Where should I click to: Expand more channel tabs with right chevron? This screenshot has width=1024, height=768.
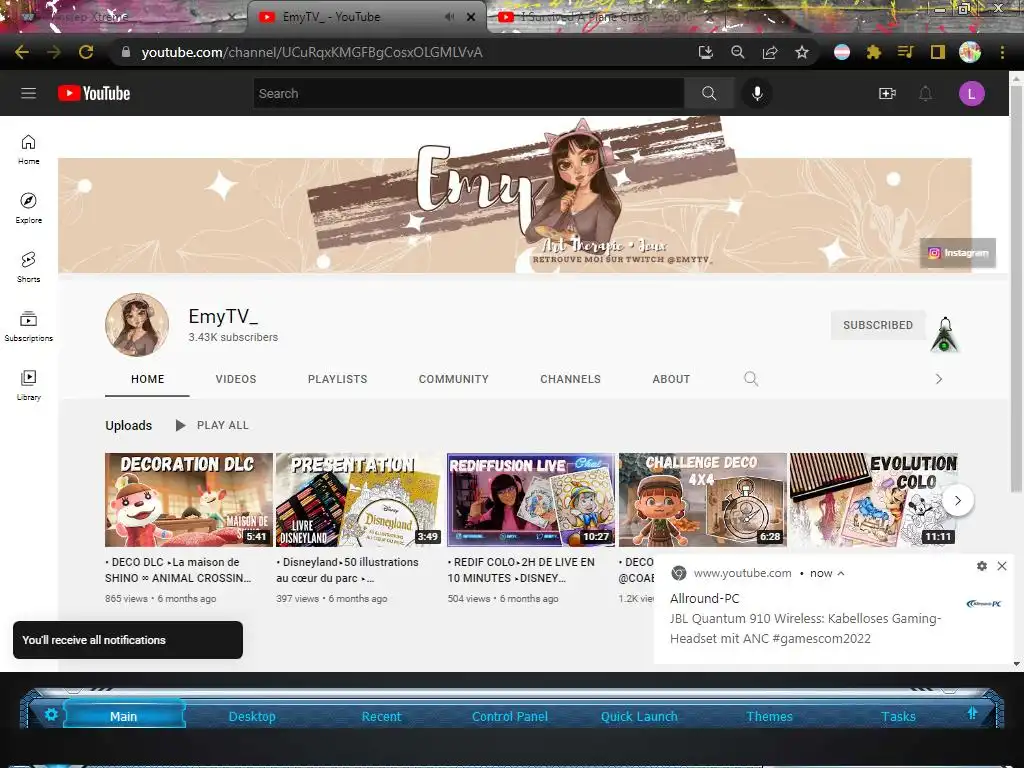[938, 379]
